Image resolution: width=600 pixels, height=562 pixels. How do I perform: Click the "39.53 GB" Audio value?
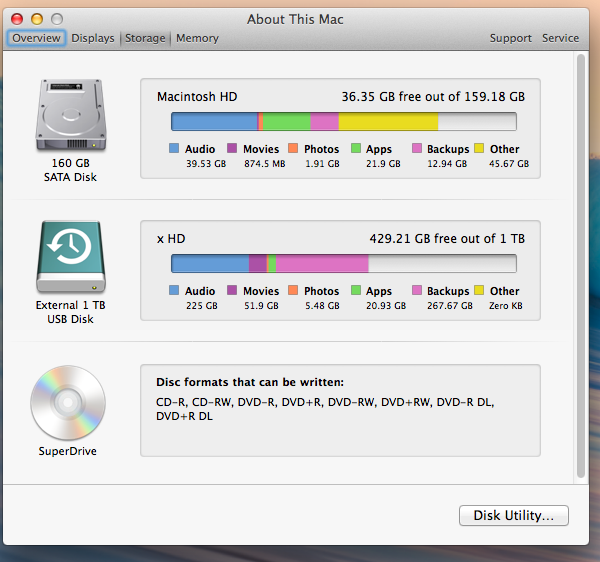(206, 164)
